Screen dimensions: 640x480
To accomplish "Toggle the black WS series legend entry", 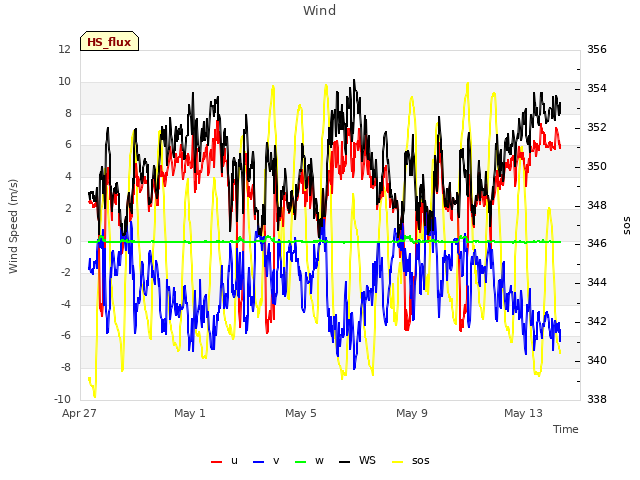I will pyautogui.click(x=357, y=461).
